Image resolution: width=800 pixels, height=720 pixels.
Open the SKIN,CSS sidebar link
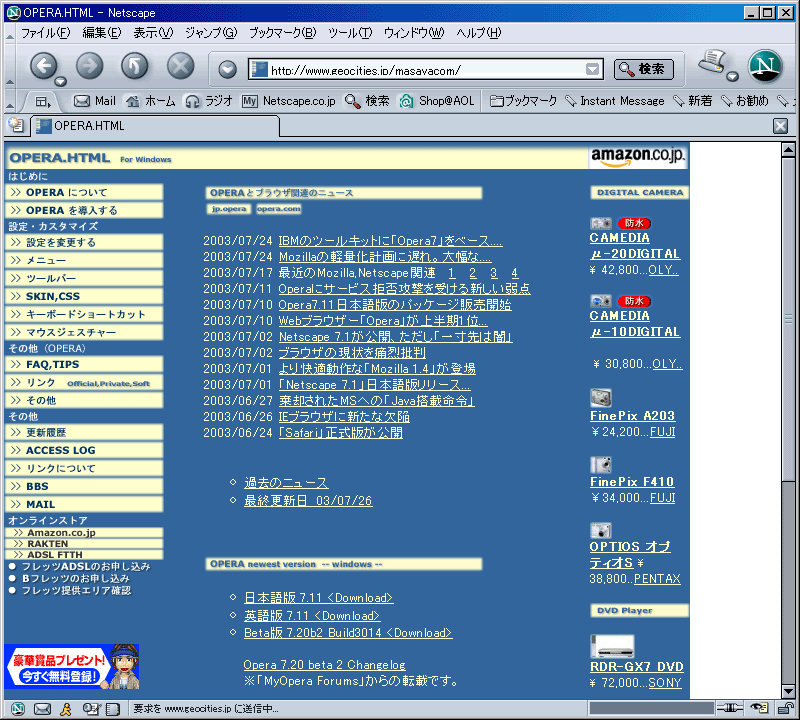pos(84,296)
